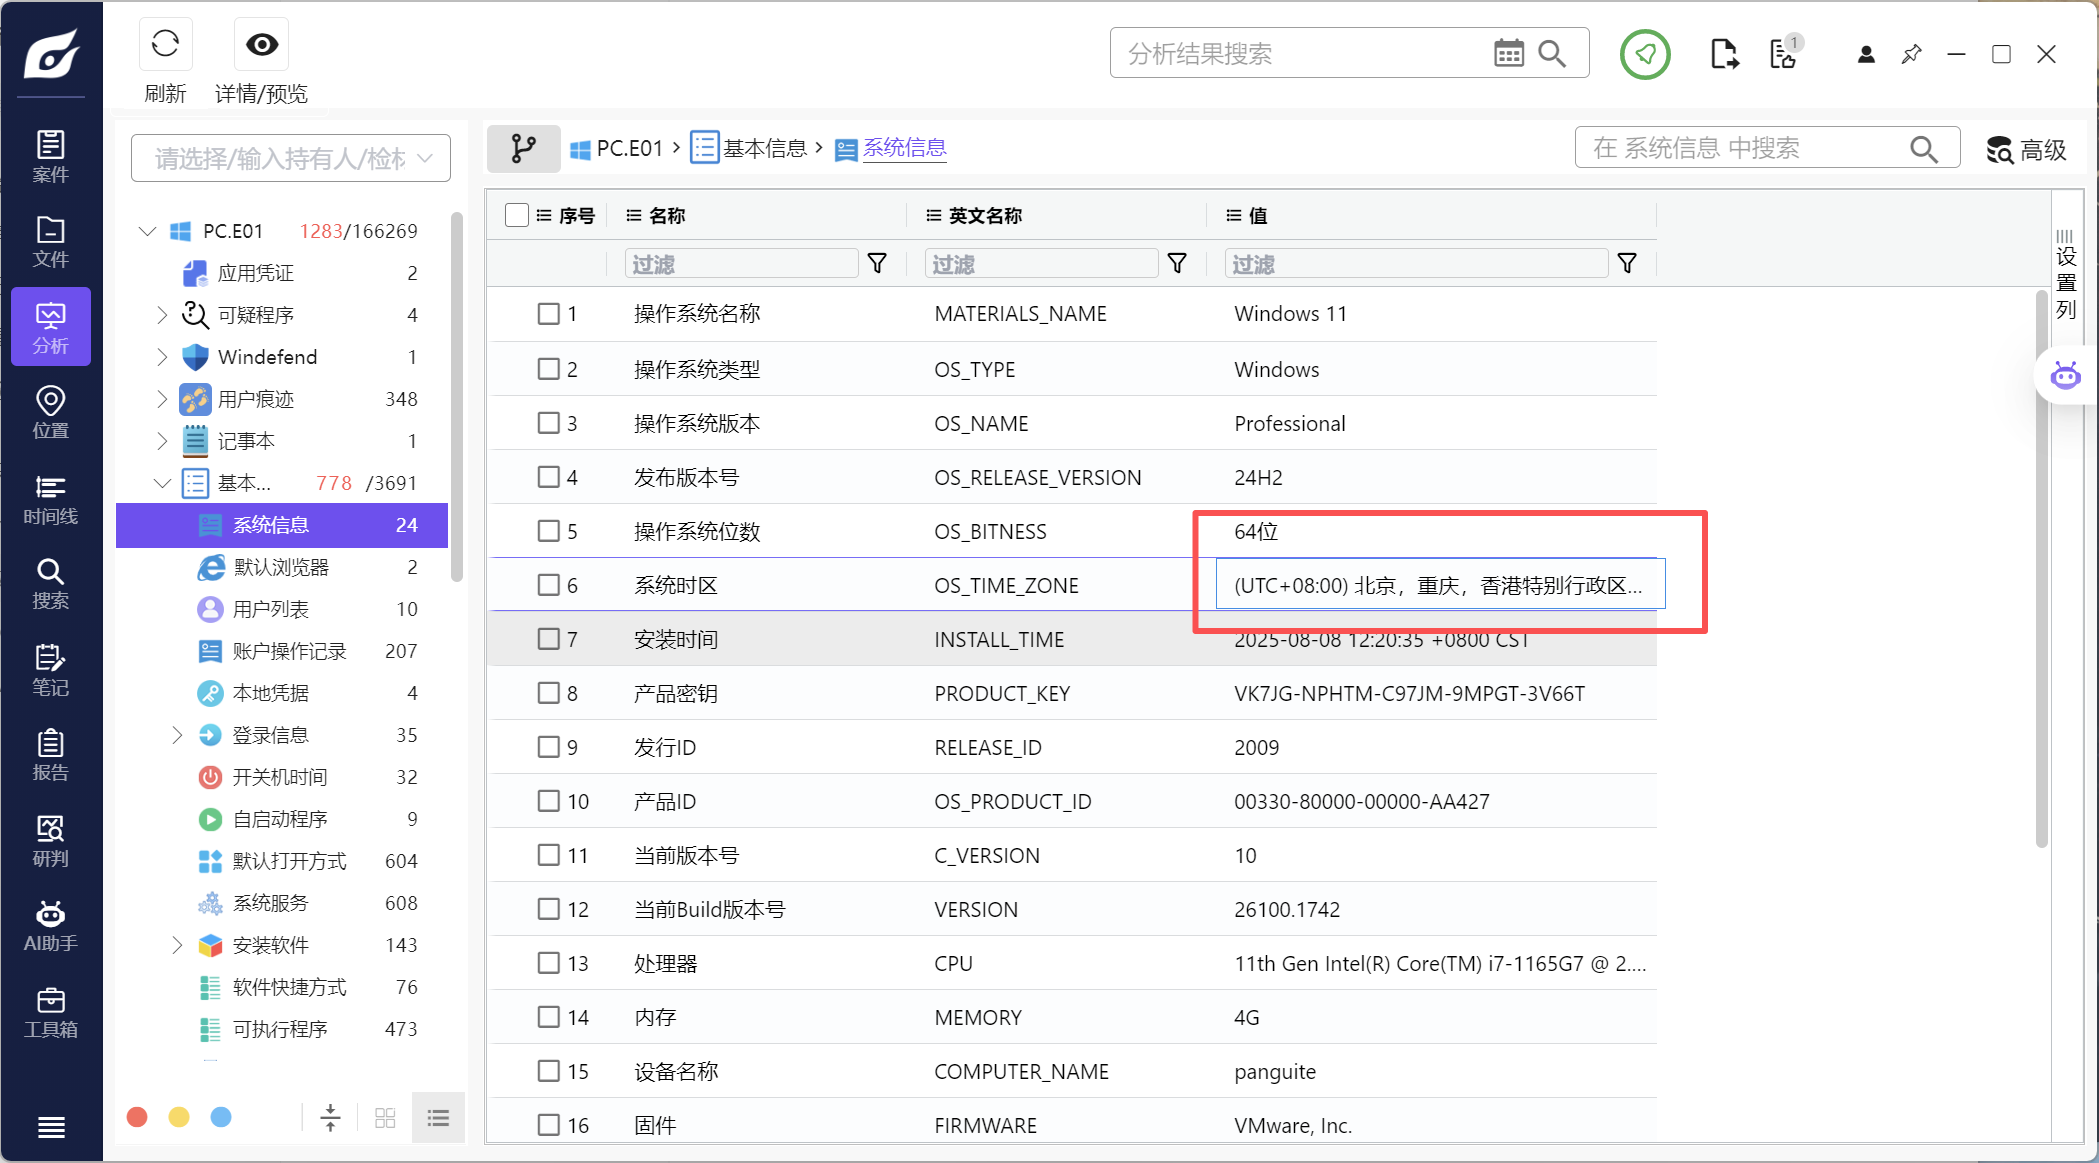Click the Refresh (刷新) icon
The width and height of the screenshot is (2099, 1163).
(165, 44)
